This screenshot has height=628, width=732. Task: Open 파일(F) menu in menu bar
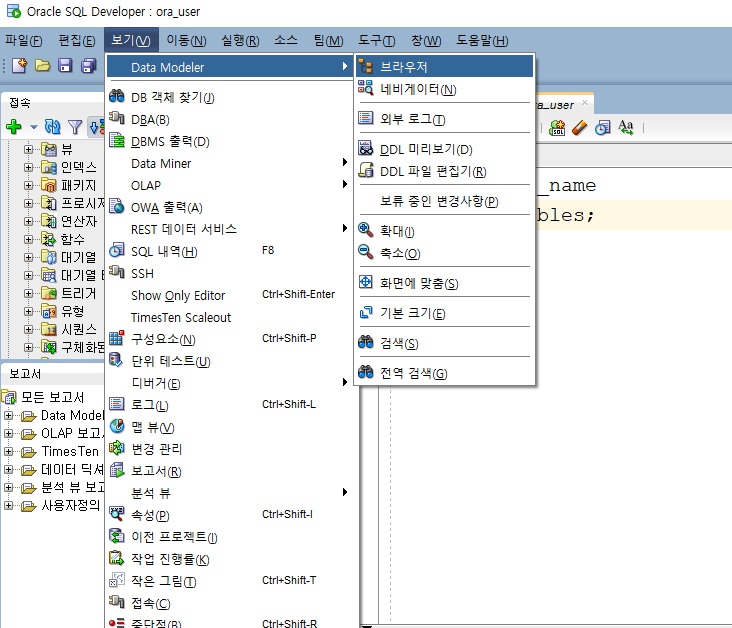point(23,41)
